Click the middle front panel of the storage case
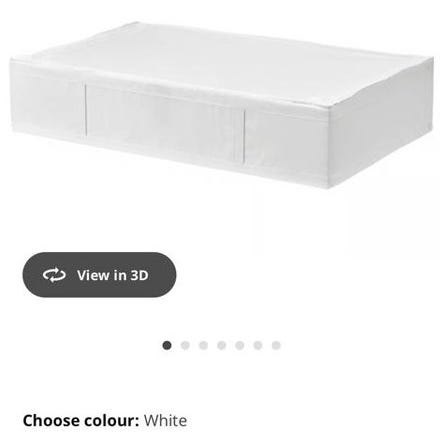Viewport: 443px width, 443px height. (x=165, y=123)
